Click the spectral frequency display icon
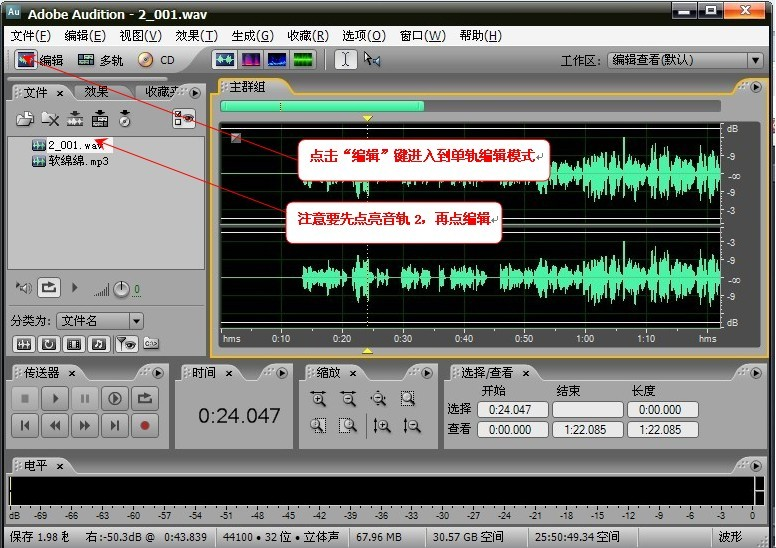 point(251,60)
